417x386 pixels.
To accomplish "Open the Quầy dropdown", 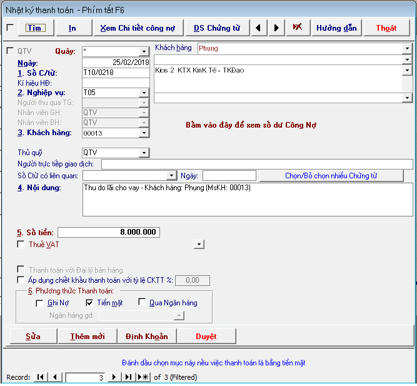I will [x=144, y=51].
